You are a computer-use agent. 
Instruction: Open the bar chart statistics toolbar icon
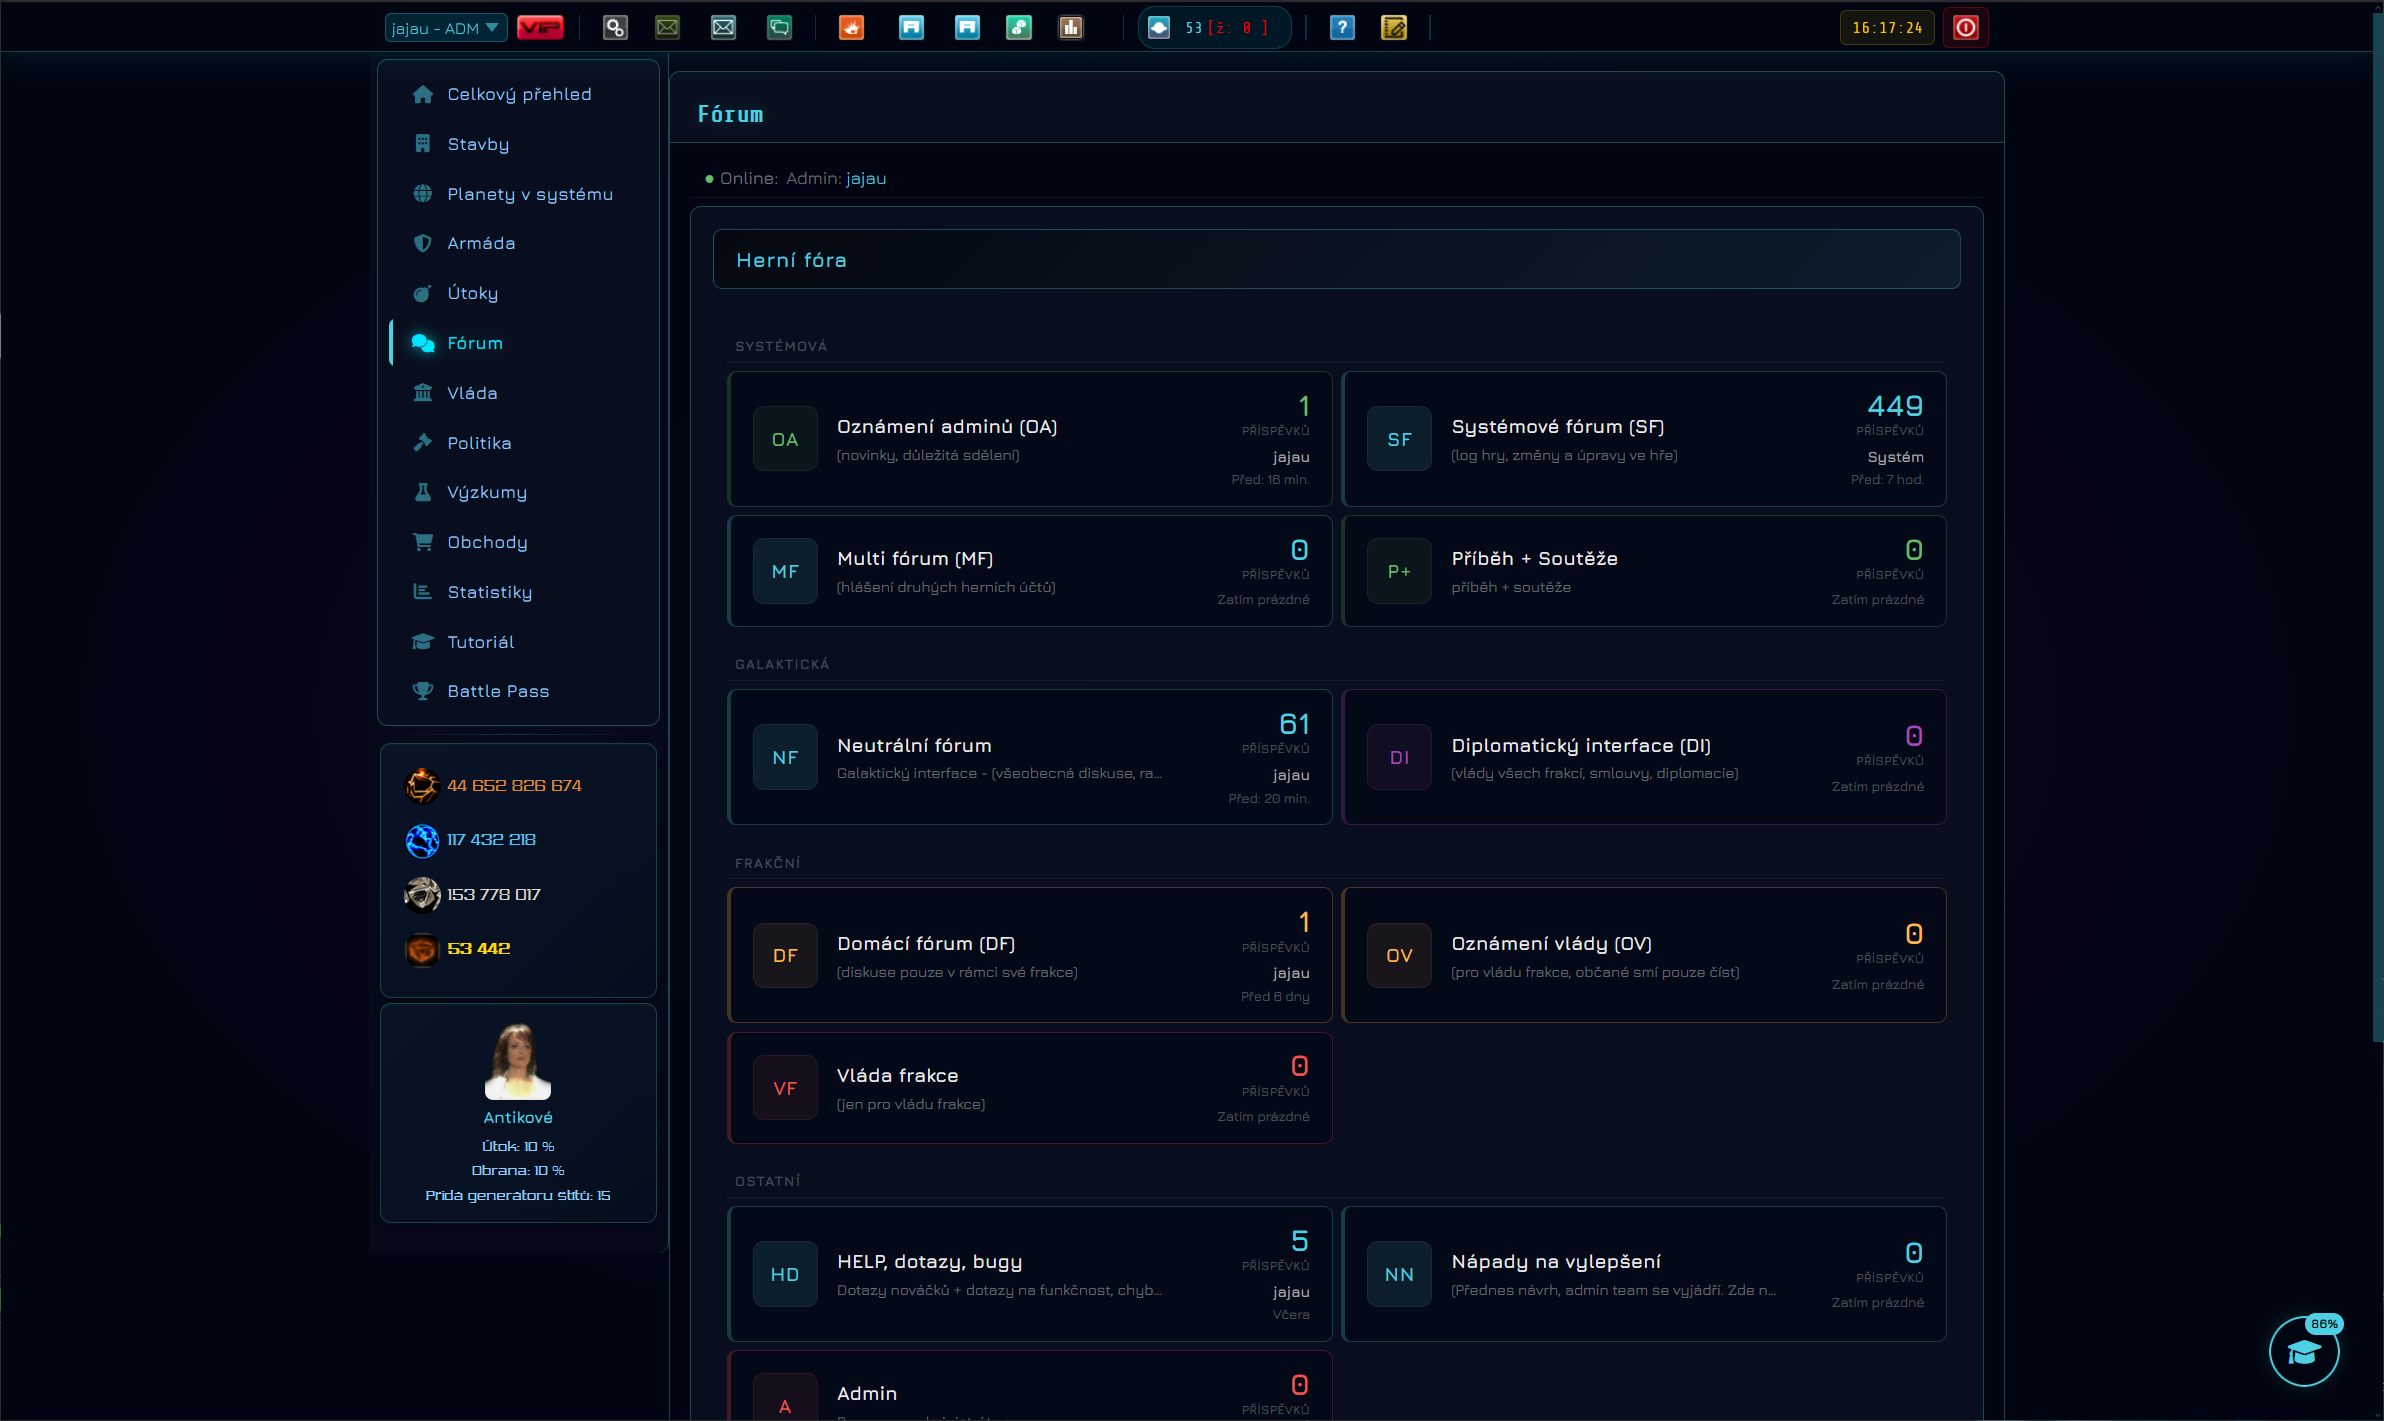1071,28
